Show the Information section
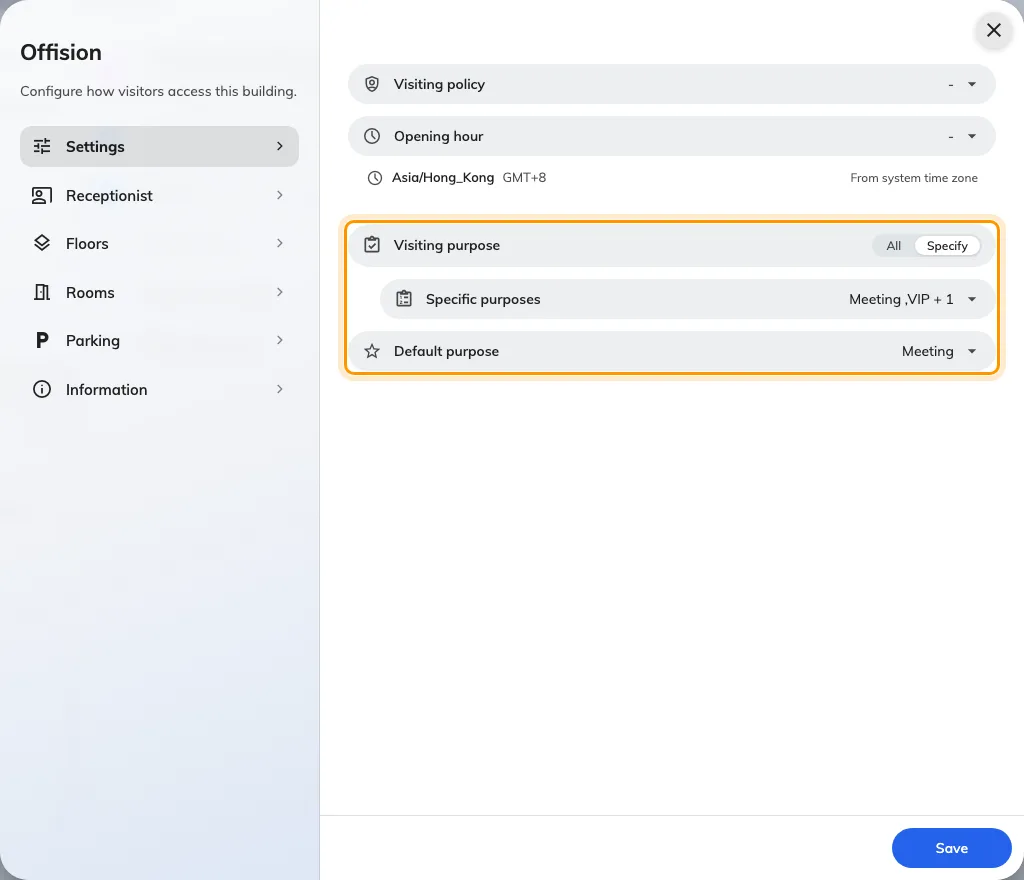 [x=159, y=390]
